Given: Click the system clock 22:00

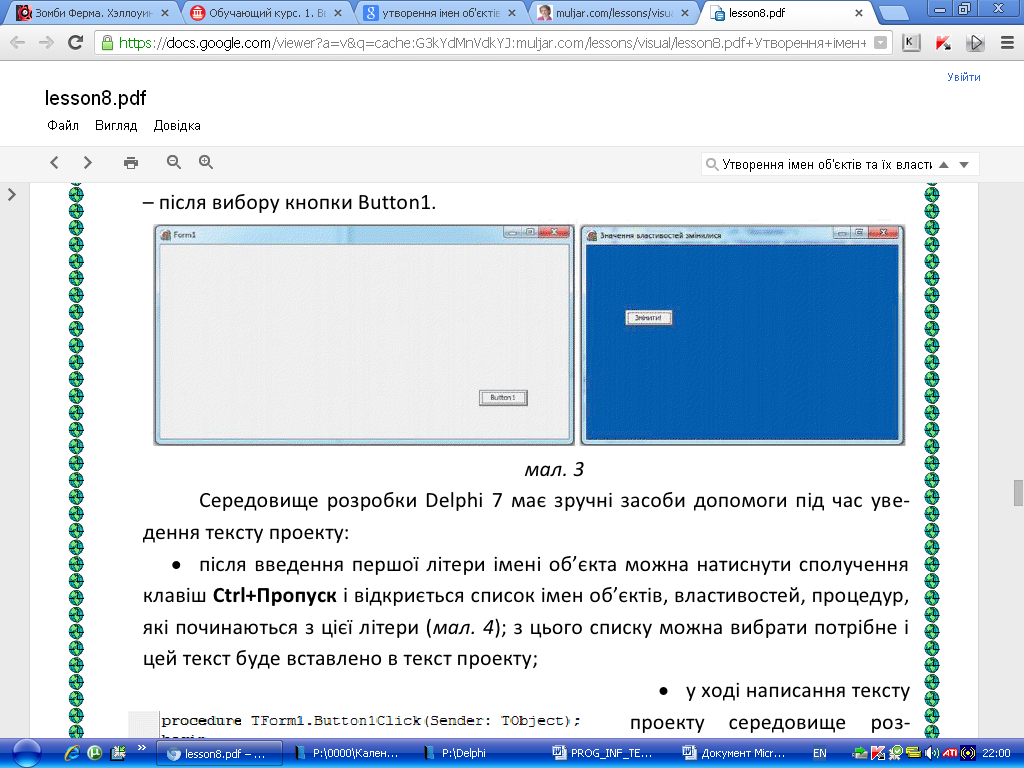Looking at the screenshot, I should tap(996, 754).
